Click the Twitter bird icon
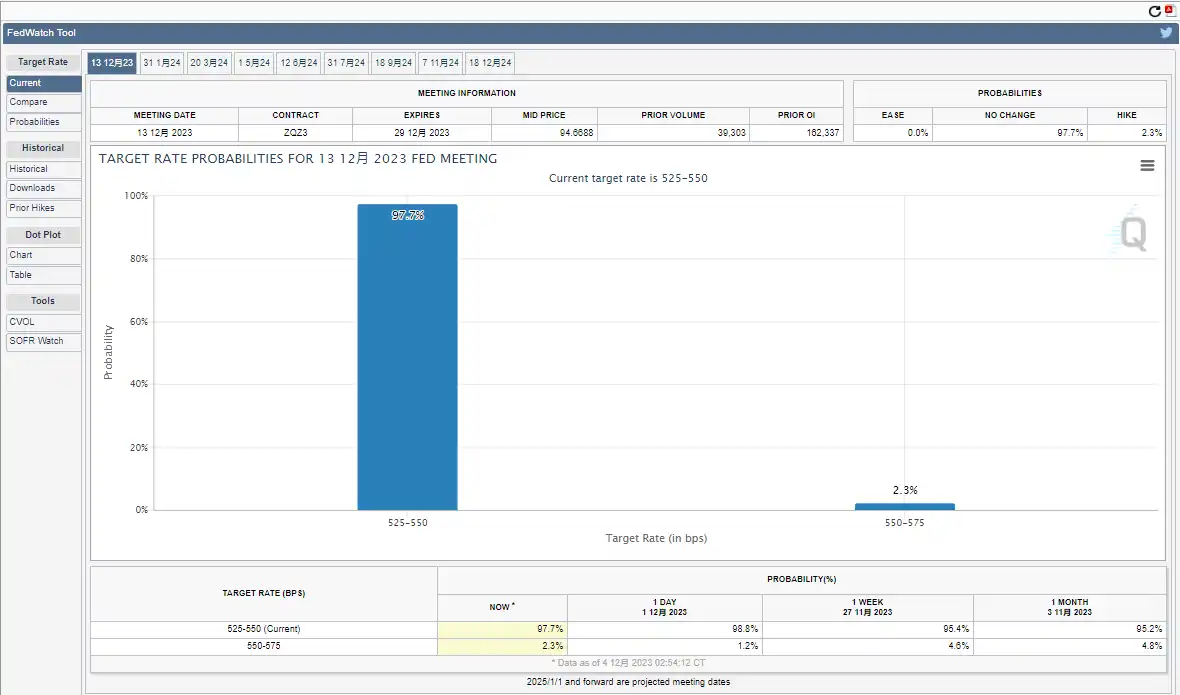Screen dimensions: 1180x695 (x=1166, y=33)
